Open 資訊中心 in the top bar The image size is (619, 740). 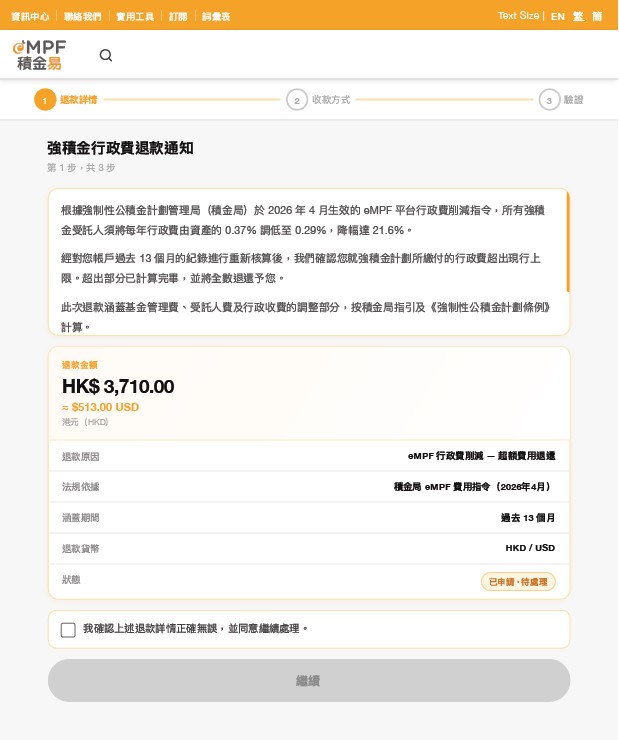(30, 17)
